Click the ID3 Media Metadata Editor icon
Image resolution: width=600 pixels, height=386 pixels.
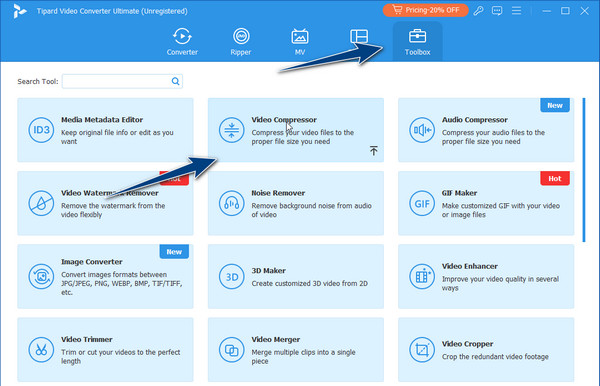[41, 130]
